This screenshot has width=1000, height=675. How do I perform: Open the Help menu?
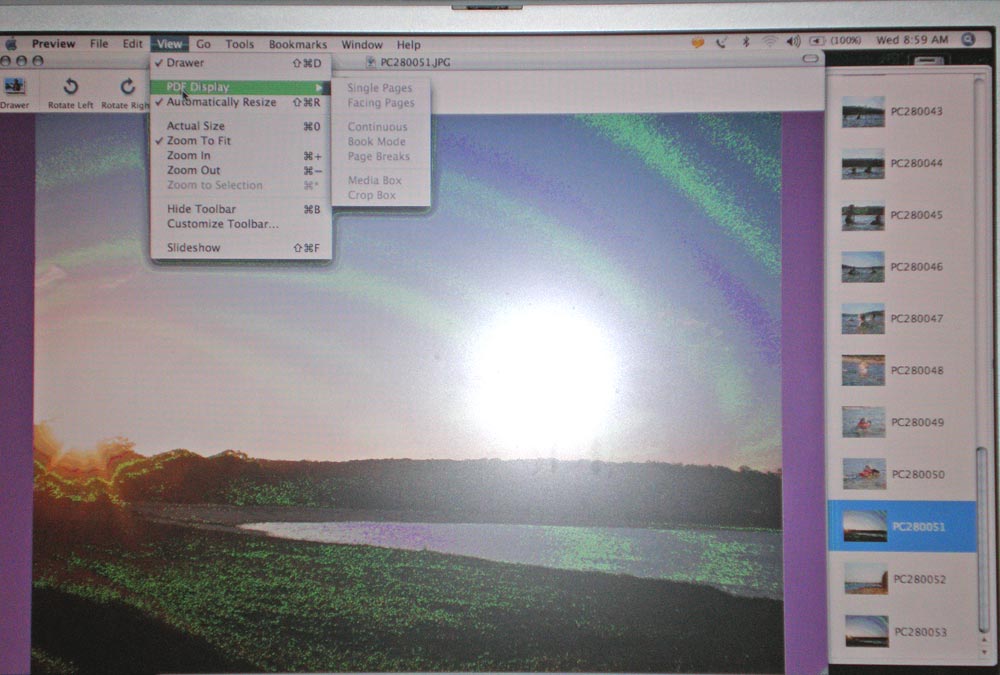pos(408,45)
